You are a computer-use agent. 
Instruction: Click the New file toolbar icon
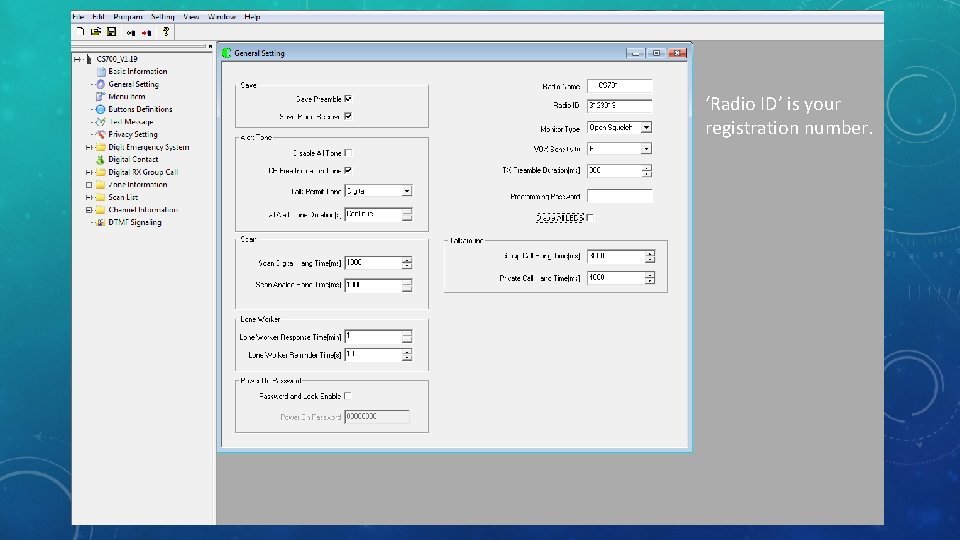pyautogui.click(x=80, y=31)
